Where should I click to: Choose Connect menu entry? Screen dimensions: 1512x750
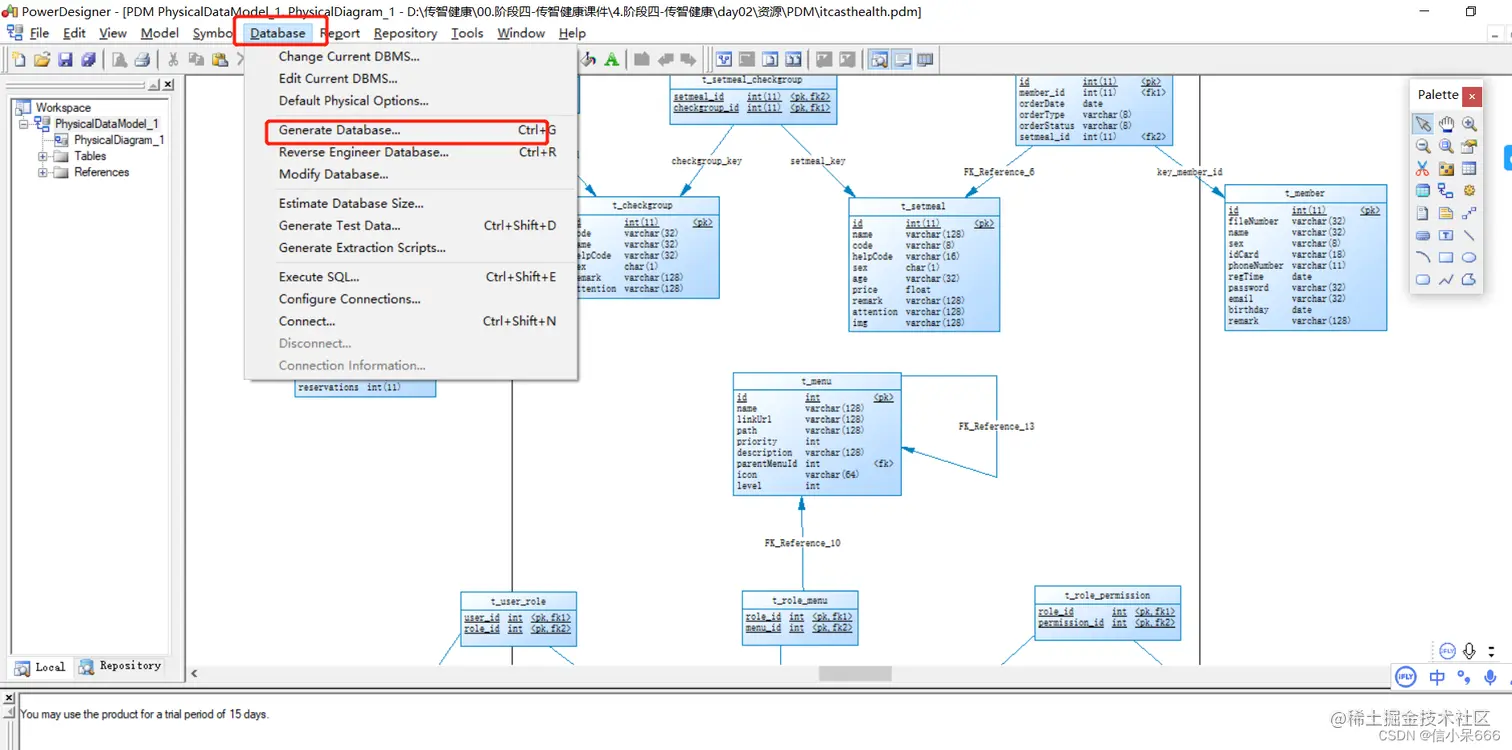pos(411,321)
